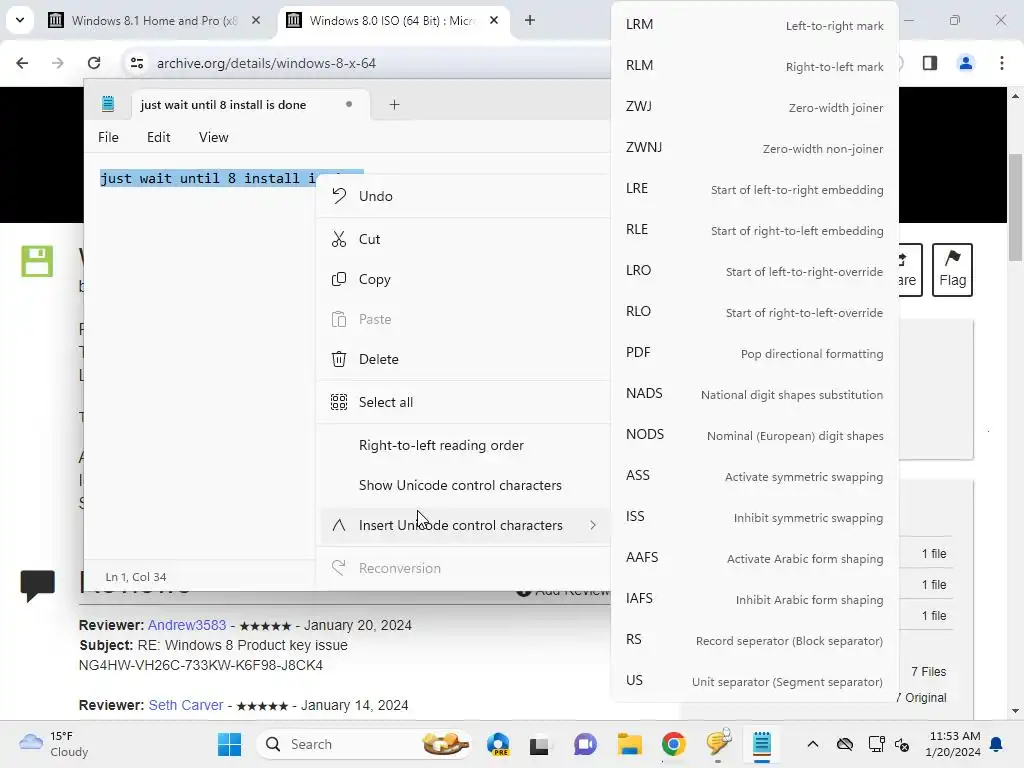Click the archive.org address bar URL

point(266,63)
